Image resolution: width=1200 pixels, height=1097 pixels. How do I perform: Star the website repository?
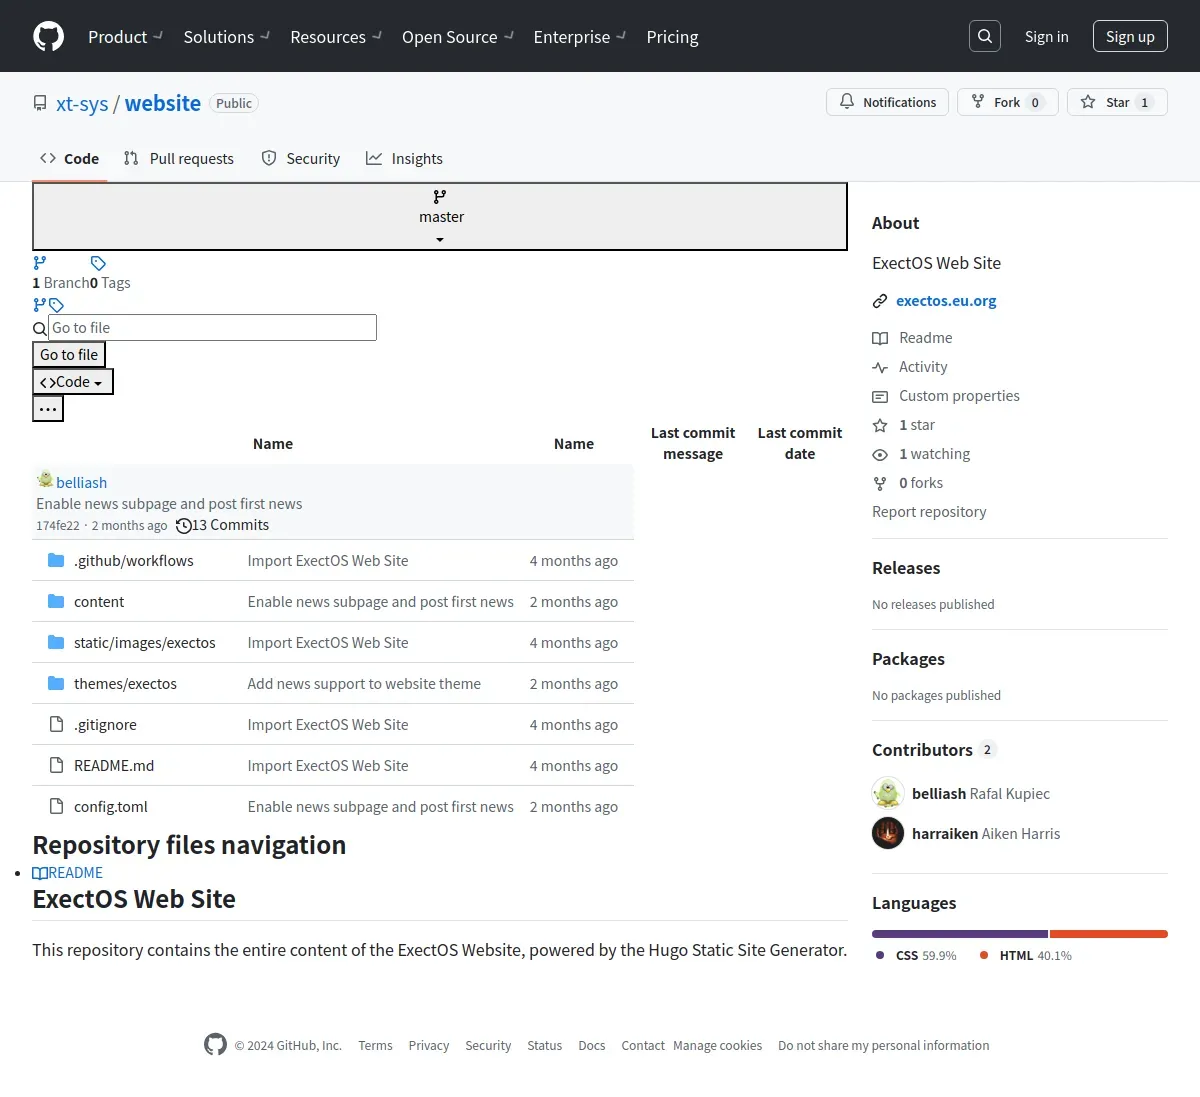point(1117,102)
